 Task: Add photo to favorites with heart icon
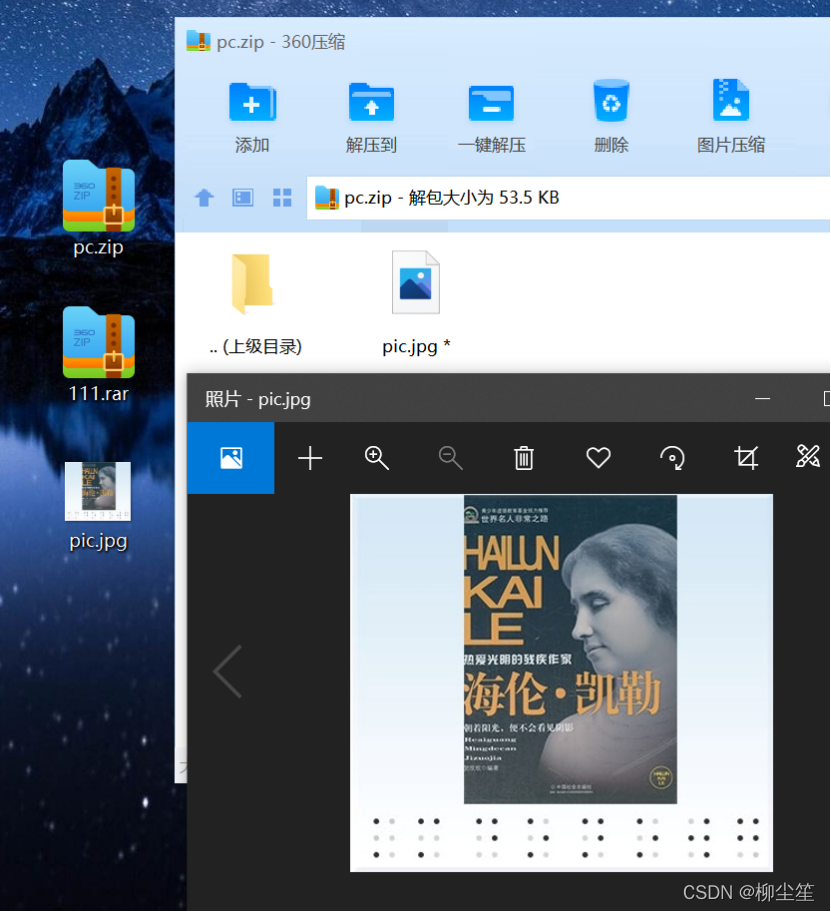point(598,458)
